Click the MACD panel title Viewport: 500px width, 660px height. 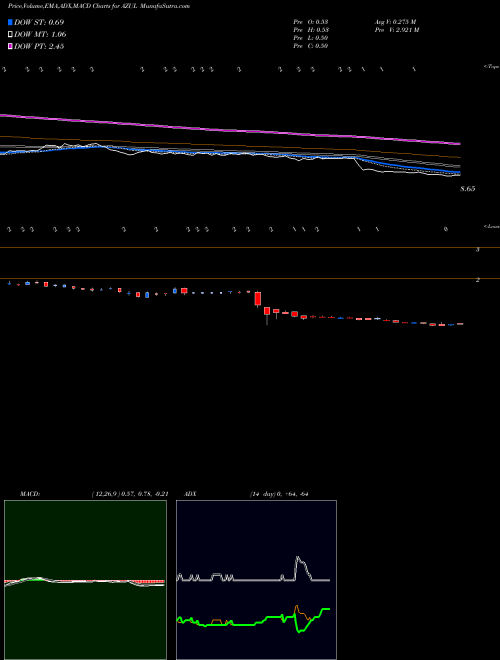30,494
